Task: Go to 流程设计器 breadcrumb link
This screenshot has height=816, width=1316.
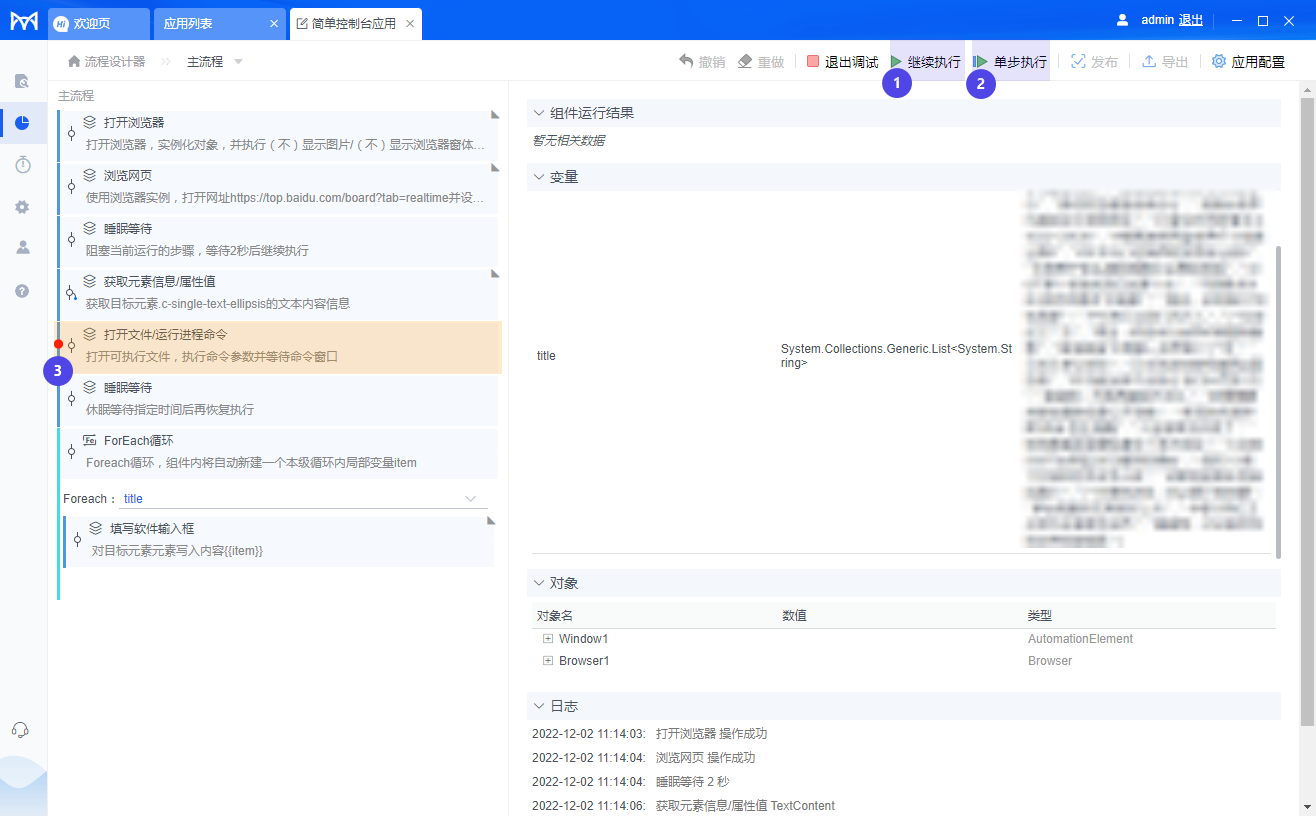Action: tap(115, 61)
